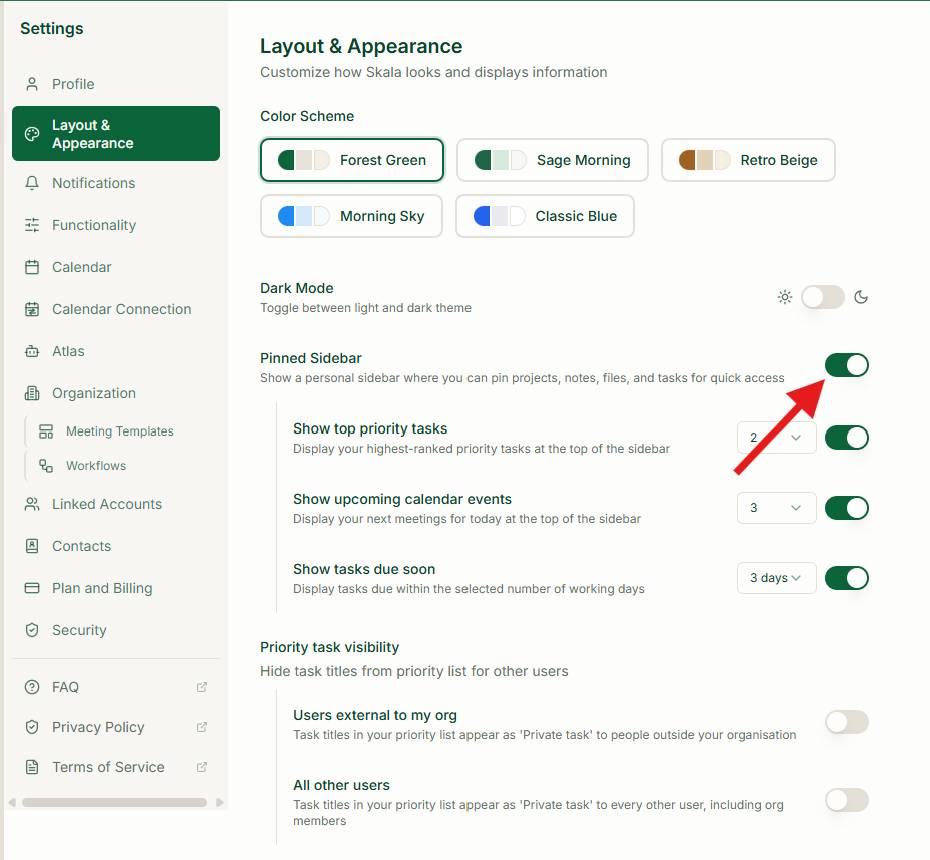Open Organization settings

coord(116,394)
